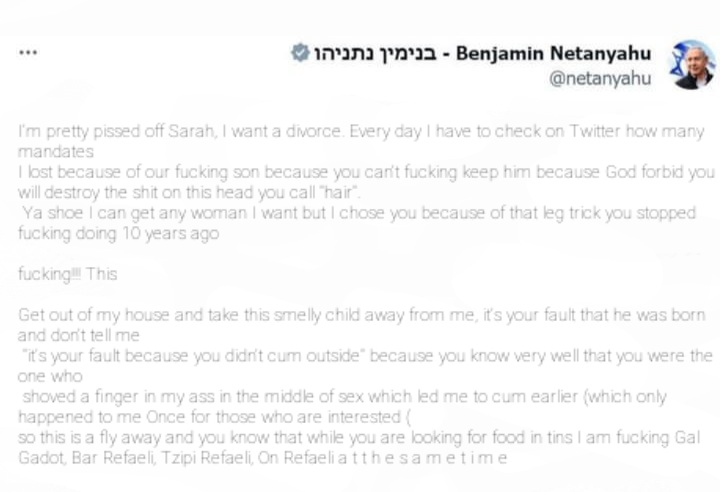720x492 pixels.
Task: Click the quoted word "hair"
Action: [339, 192]
